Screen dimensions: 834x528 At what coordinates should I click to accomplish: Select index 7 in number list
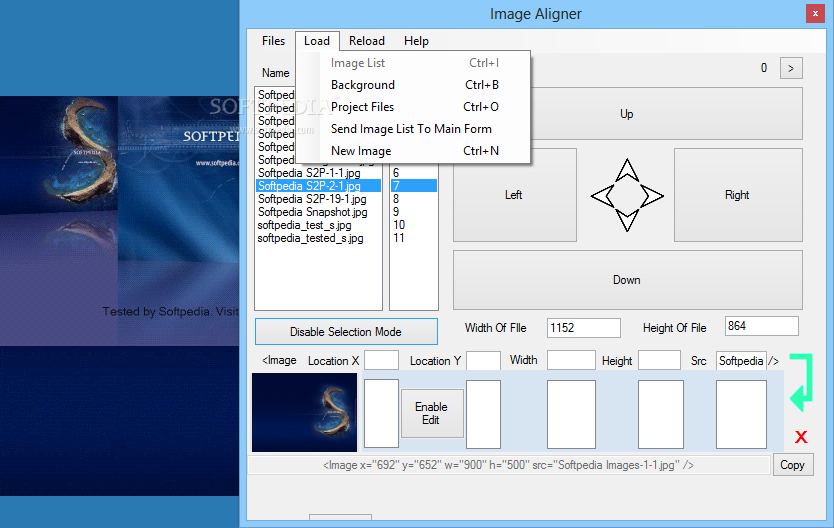(414, 186)
